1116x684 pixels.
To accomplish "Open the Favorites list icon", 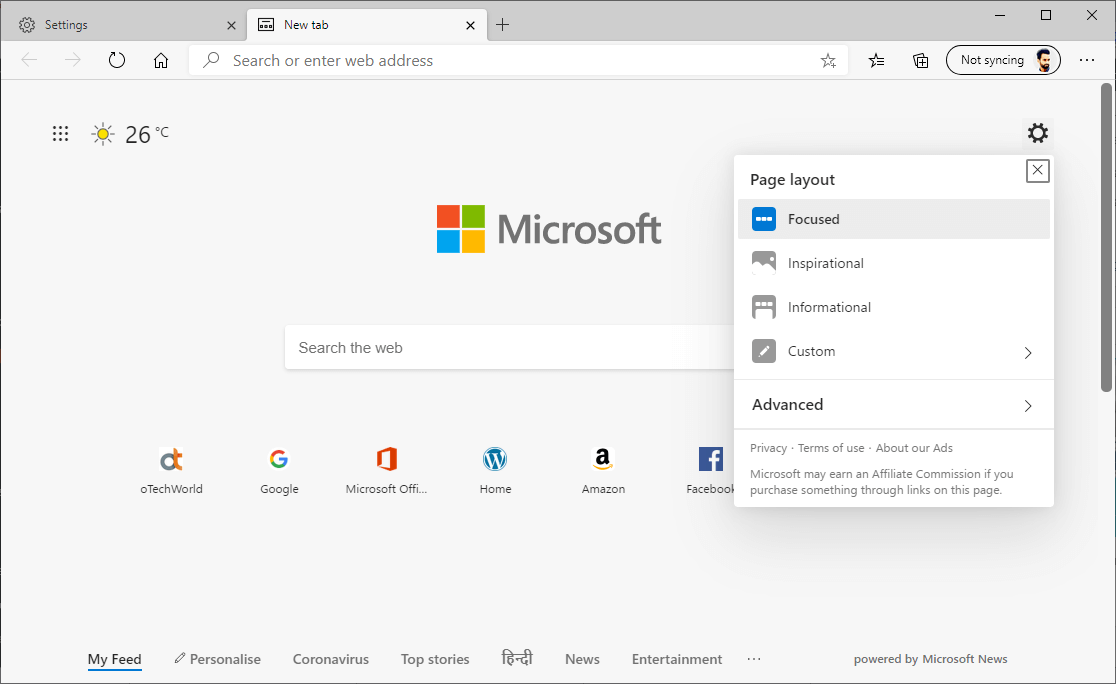I will [877, 60].
